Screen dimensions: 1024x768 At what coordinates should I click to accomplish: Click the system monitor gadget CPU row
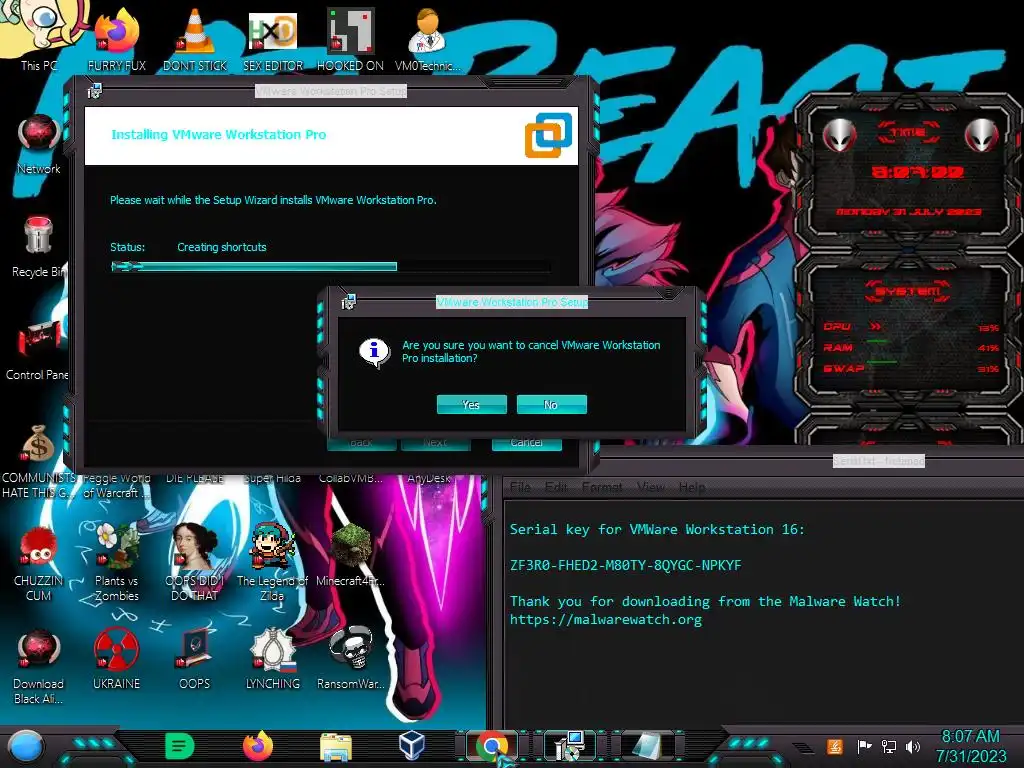(910, 327)
